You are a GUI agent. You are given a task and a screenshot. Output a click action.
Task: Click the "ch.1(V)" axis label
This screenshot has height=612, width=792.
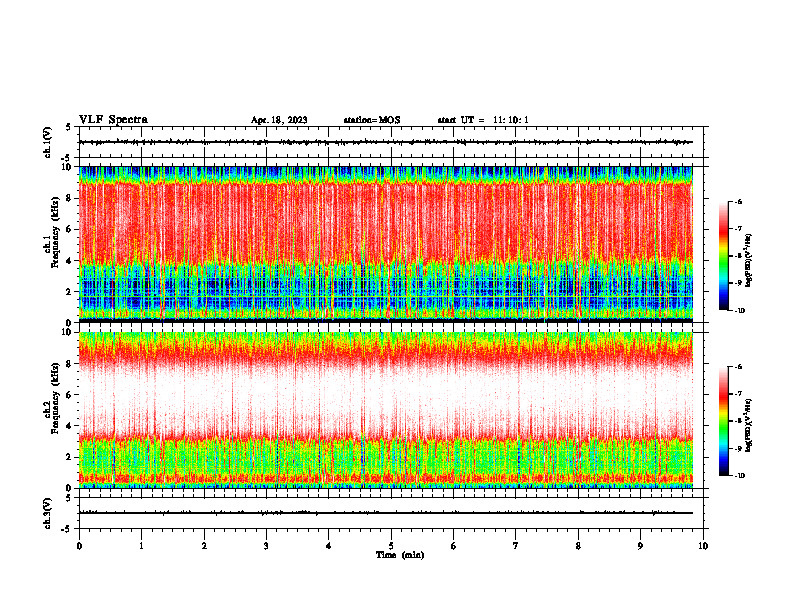48,142
